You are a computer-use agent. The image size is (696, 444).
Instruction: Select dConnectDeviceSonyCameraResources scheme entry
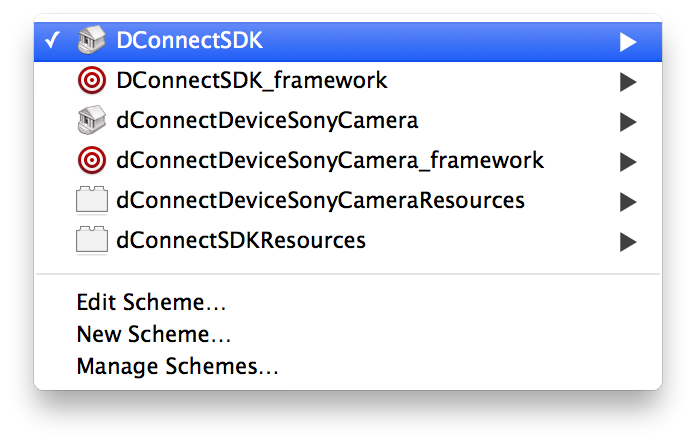tap(320, 200)
